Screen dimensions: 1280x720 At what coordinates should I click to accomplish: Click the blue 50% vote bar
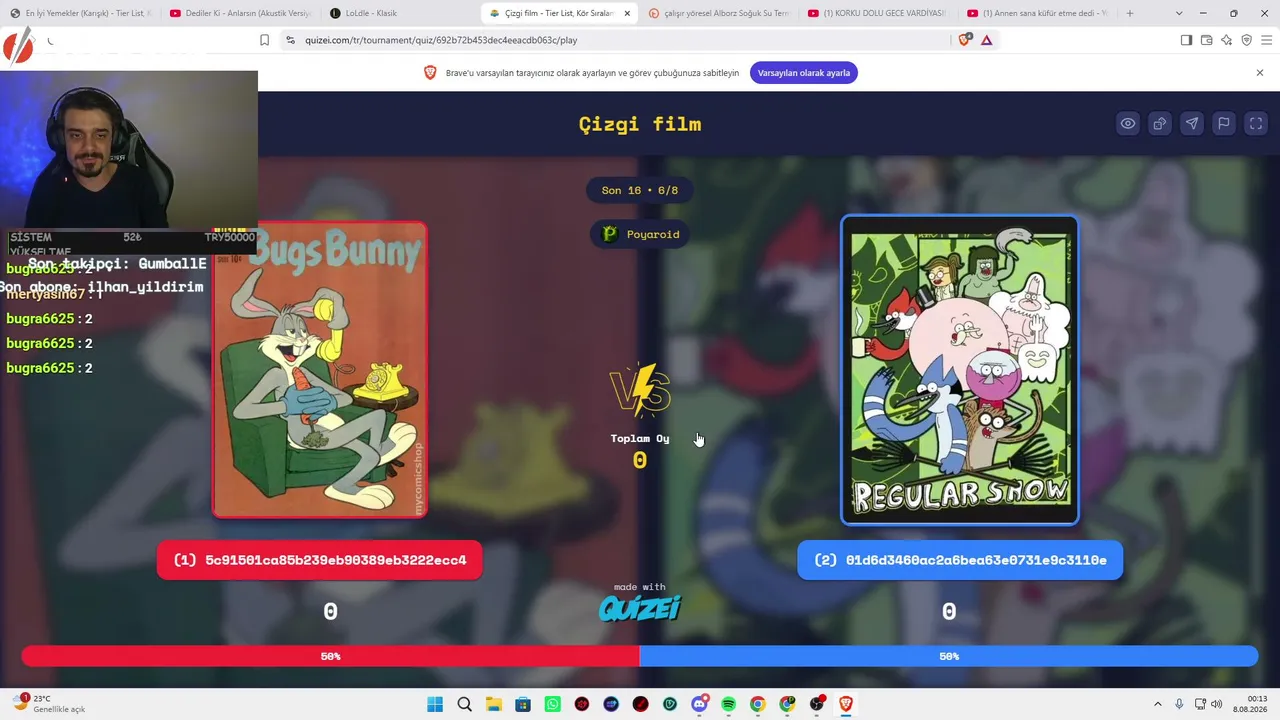[949, 656]
